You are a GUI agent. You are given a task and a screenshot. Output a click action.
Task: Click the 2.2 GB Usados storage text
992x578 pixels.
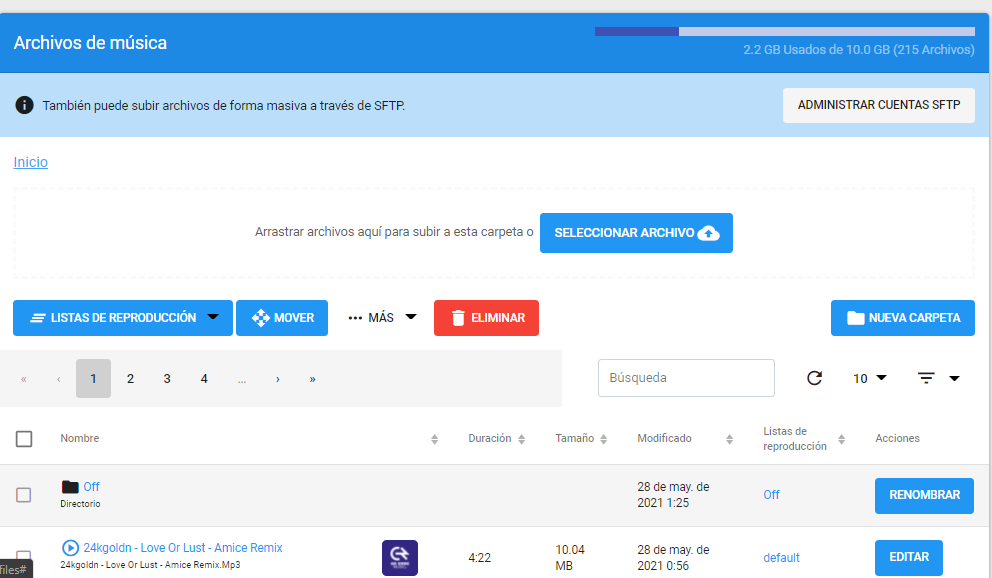859,50
